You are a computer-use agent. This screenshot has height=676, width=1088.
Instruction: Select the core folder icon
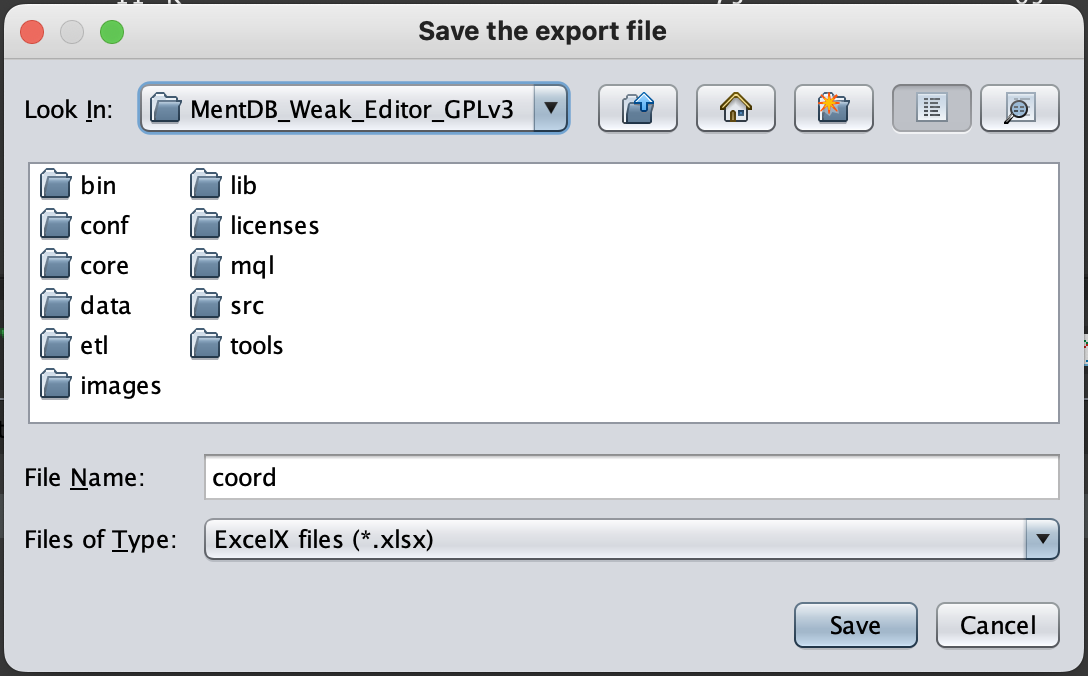pyautogui.click(x=56, y=266)
